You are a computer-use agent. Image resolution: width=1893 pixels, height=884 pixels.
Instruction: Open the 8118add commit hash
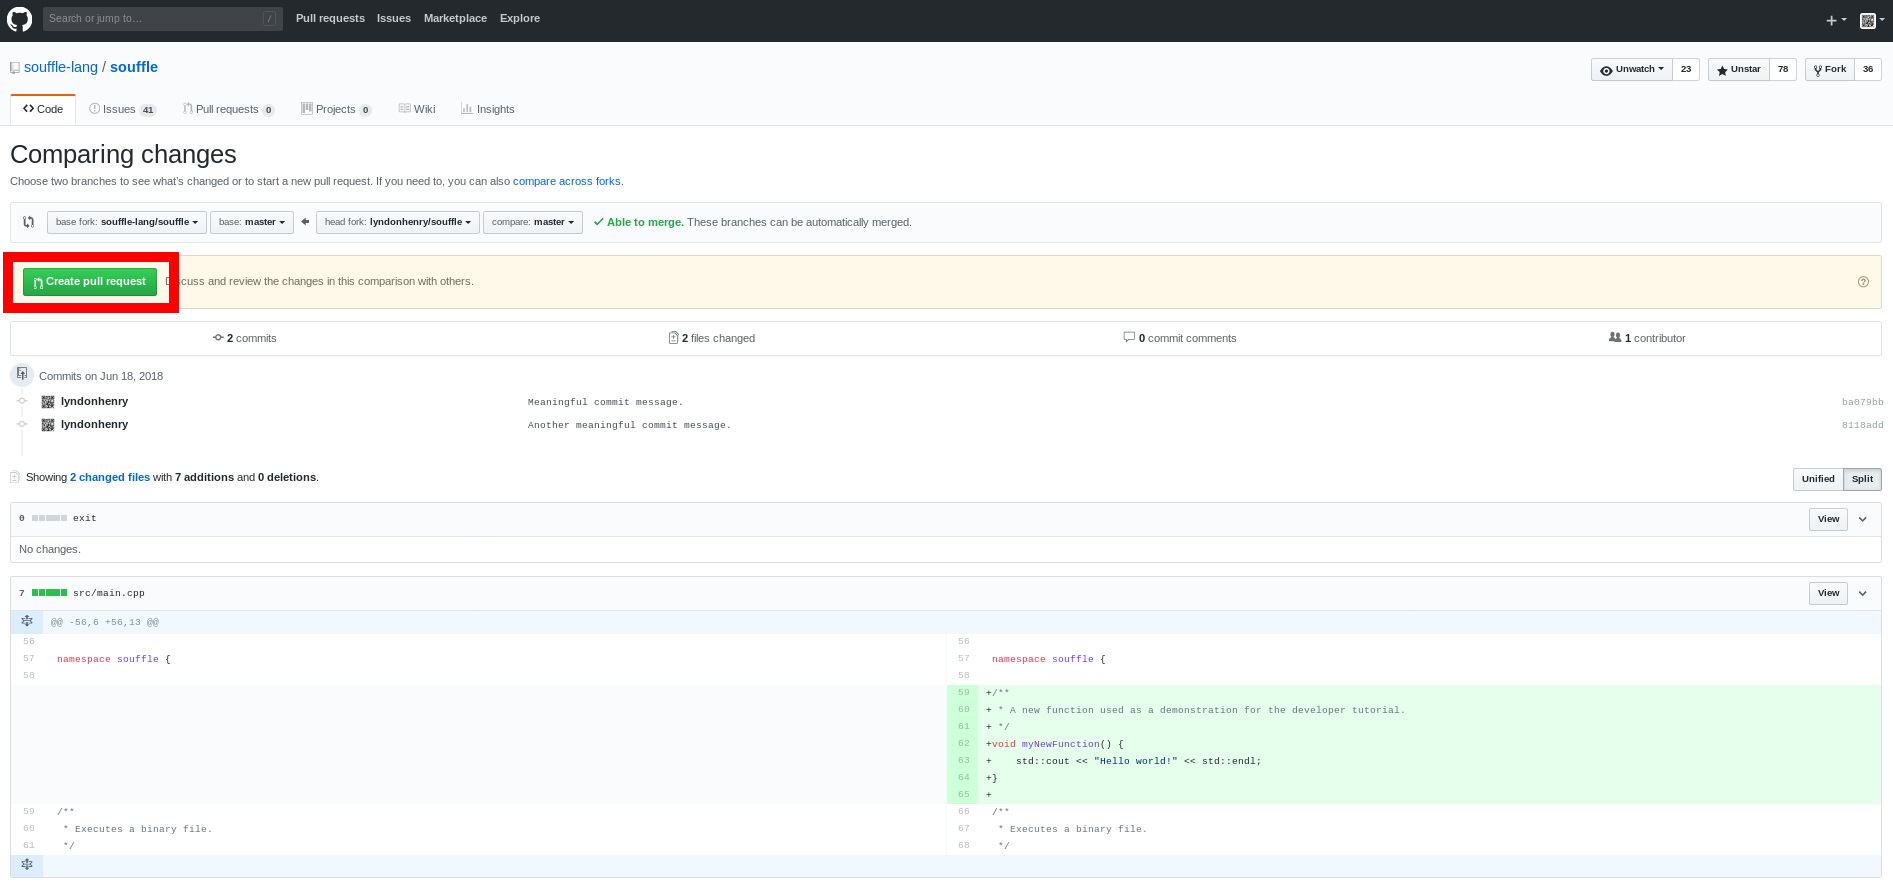point(1862,425)
